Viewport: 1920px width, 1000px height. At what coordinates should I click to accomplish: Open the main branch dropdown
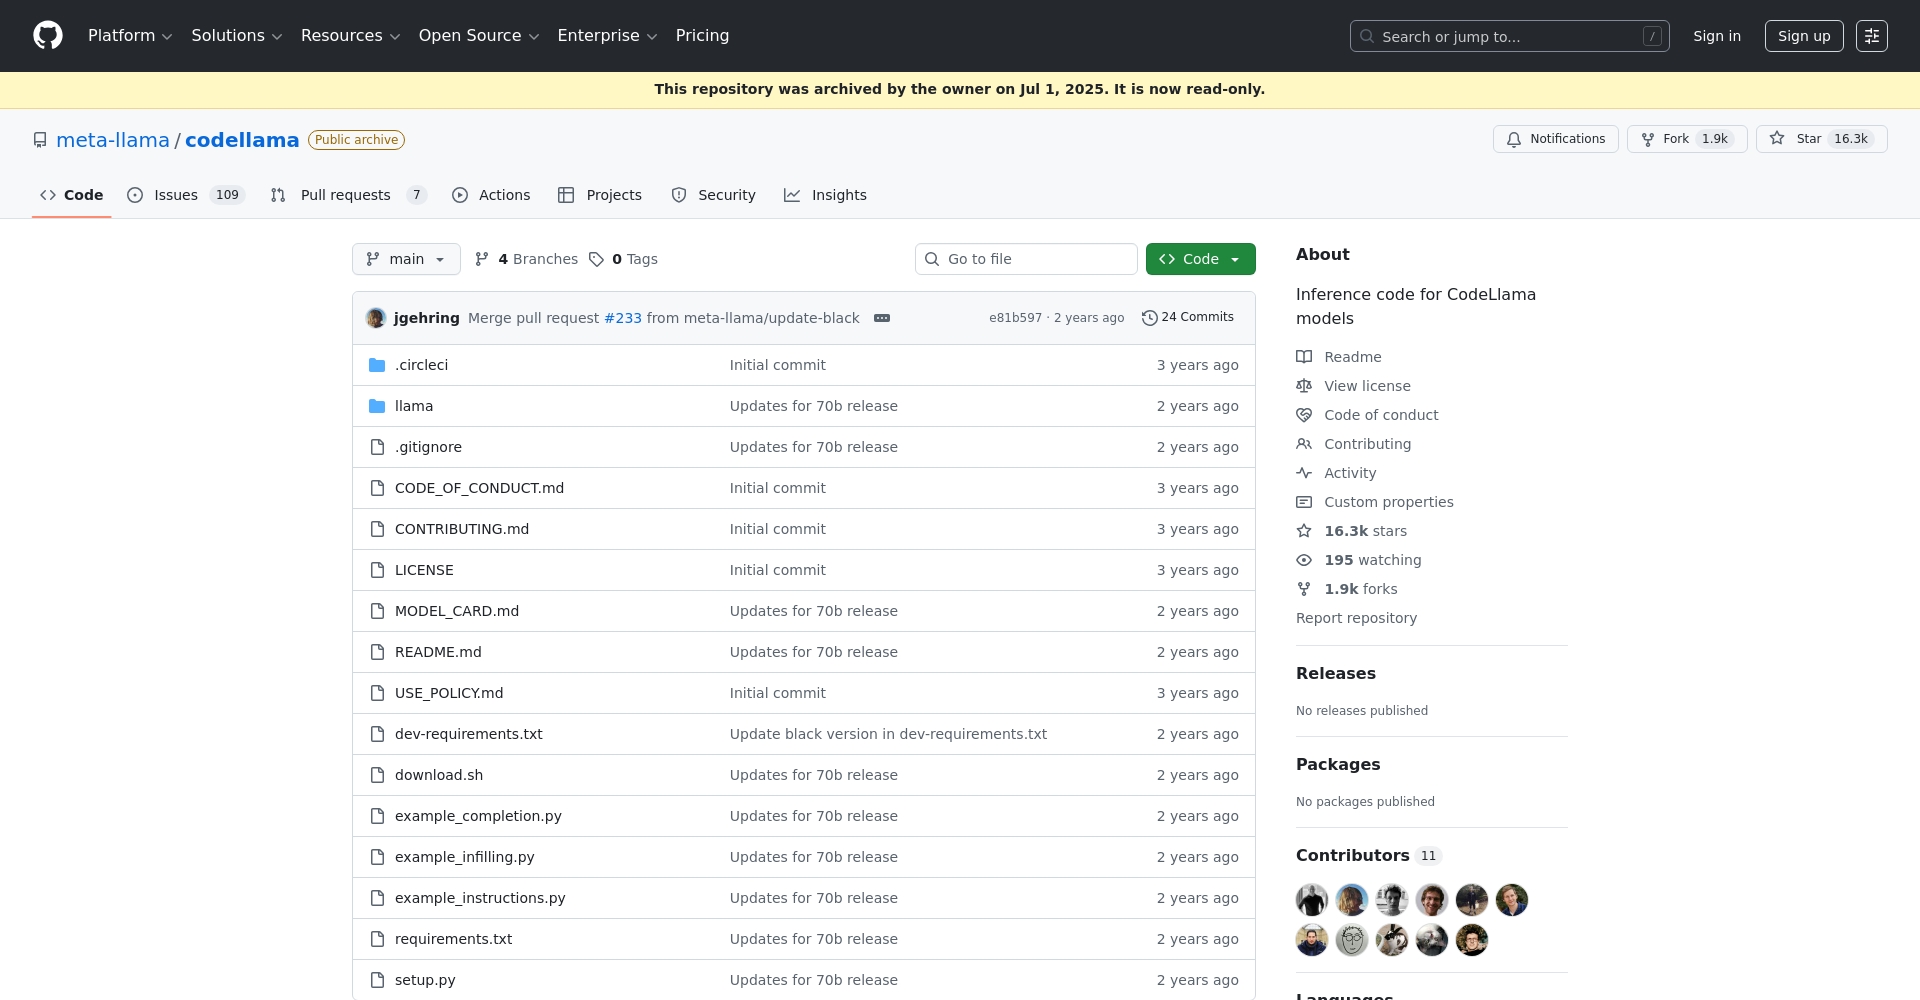[x=406, y=259]
